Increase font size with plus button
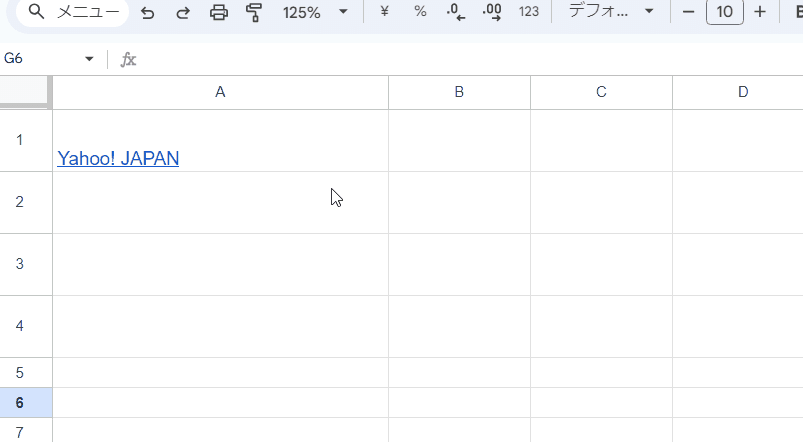Viewport: 803px width, 442px height. tap(760, 11)
